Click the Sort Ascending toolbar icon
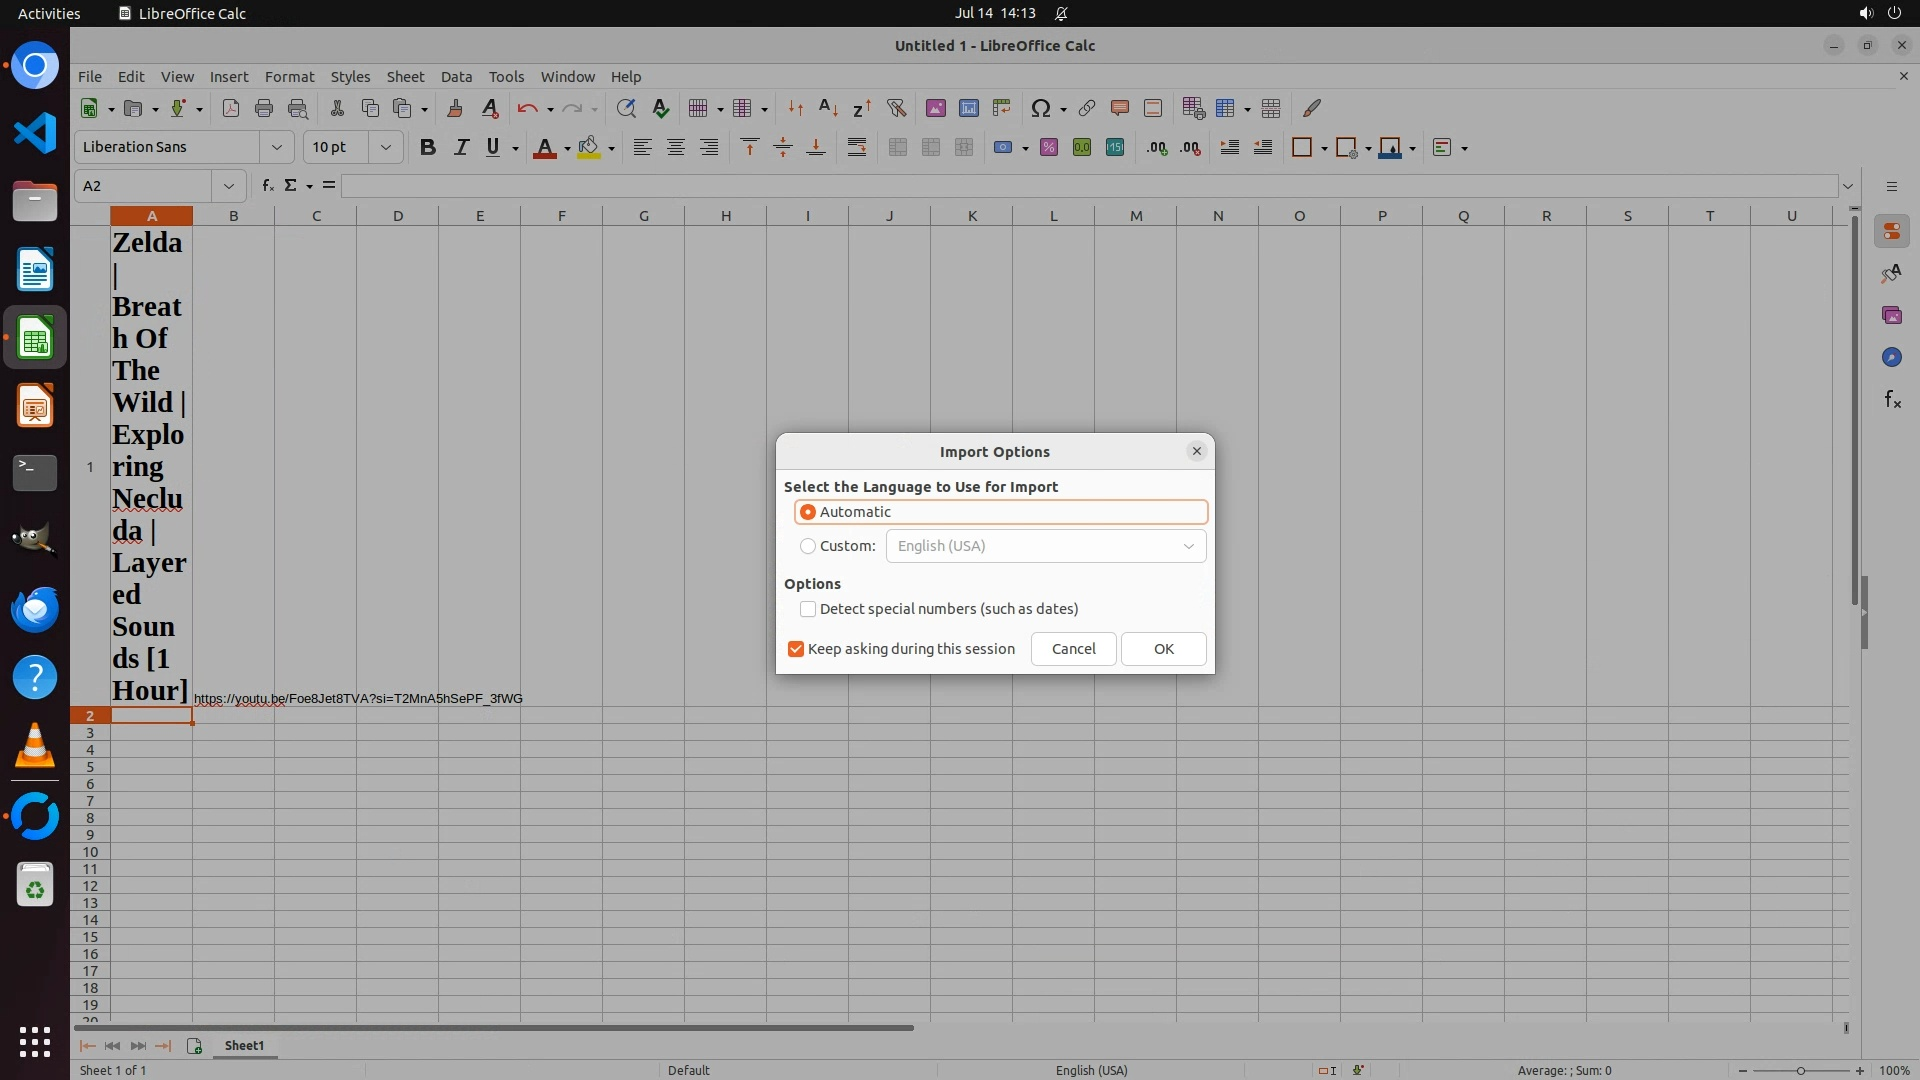Image resolution: width=1920 pixels, height=1080 pixels. pyautogui.click(x=828, y=108)
